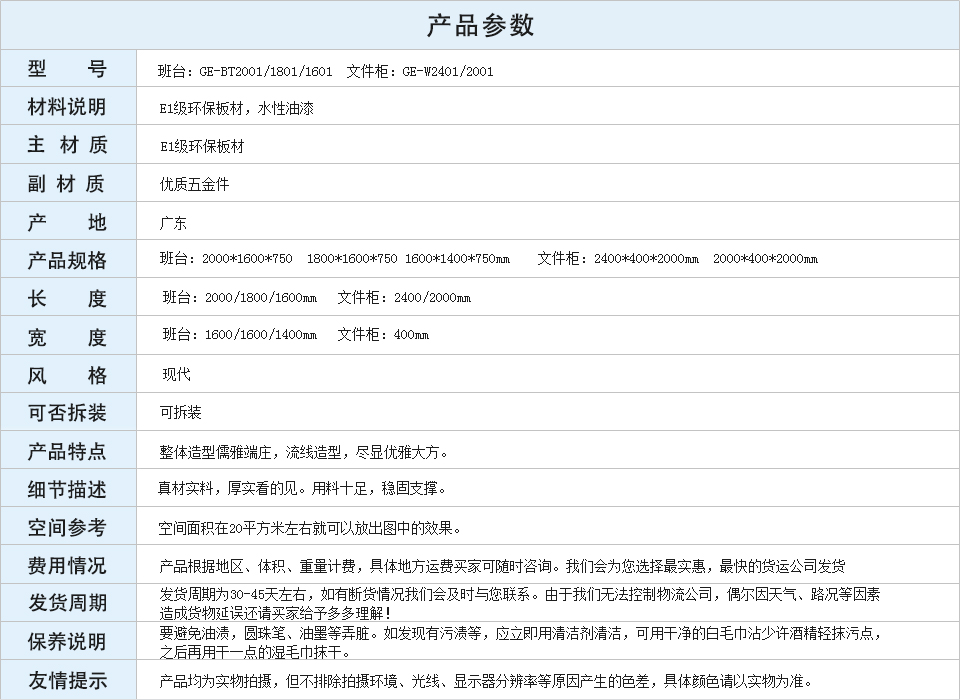Click the 细节描述 description text
This screenshot has height=700, width=960.
click(x=302, y=489)
